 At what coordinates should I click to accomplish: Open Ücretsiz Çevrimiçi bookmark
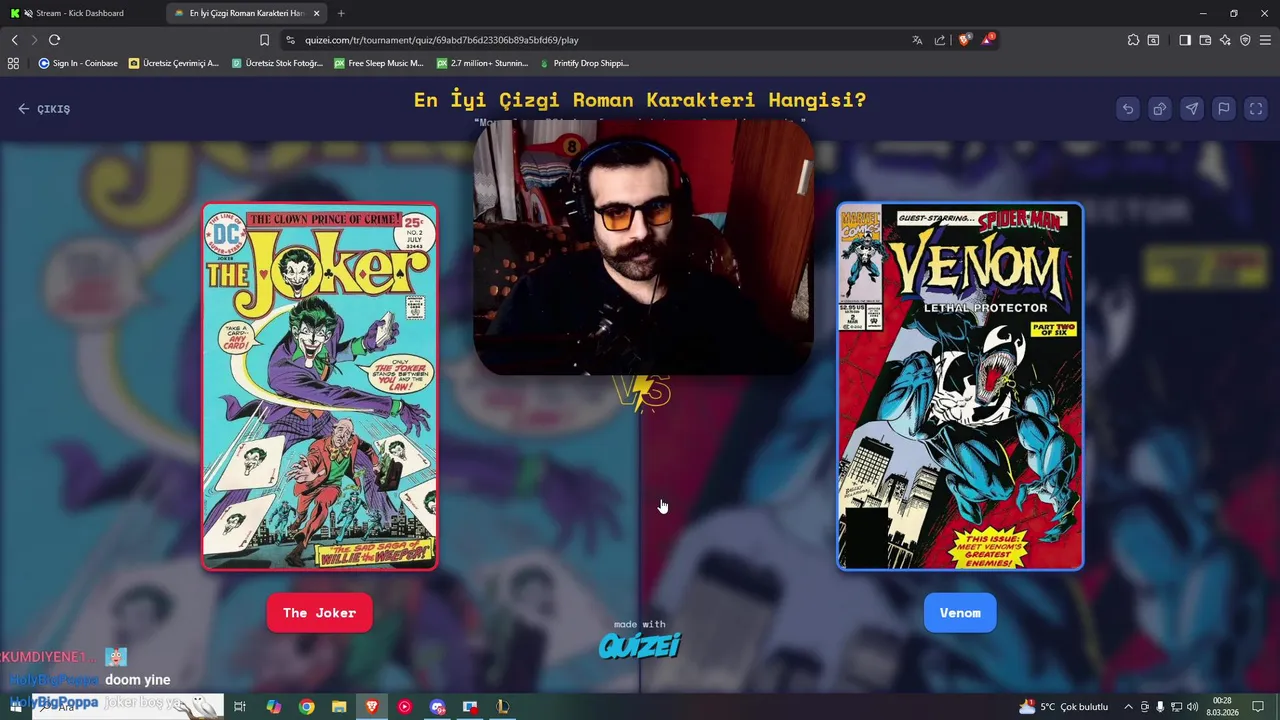click(x=173, y=63)
